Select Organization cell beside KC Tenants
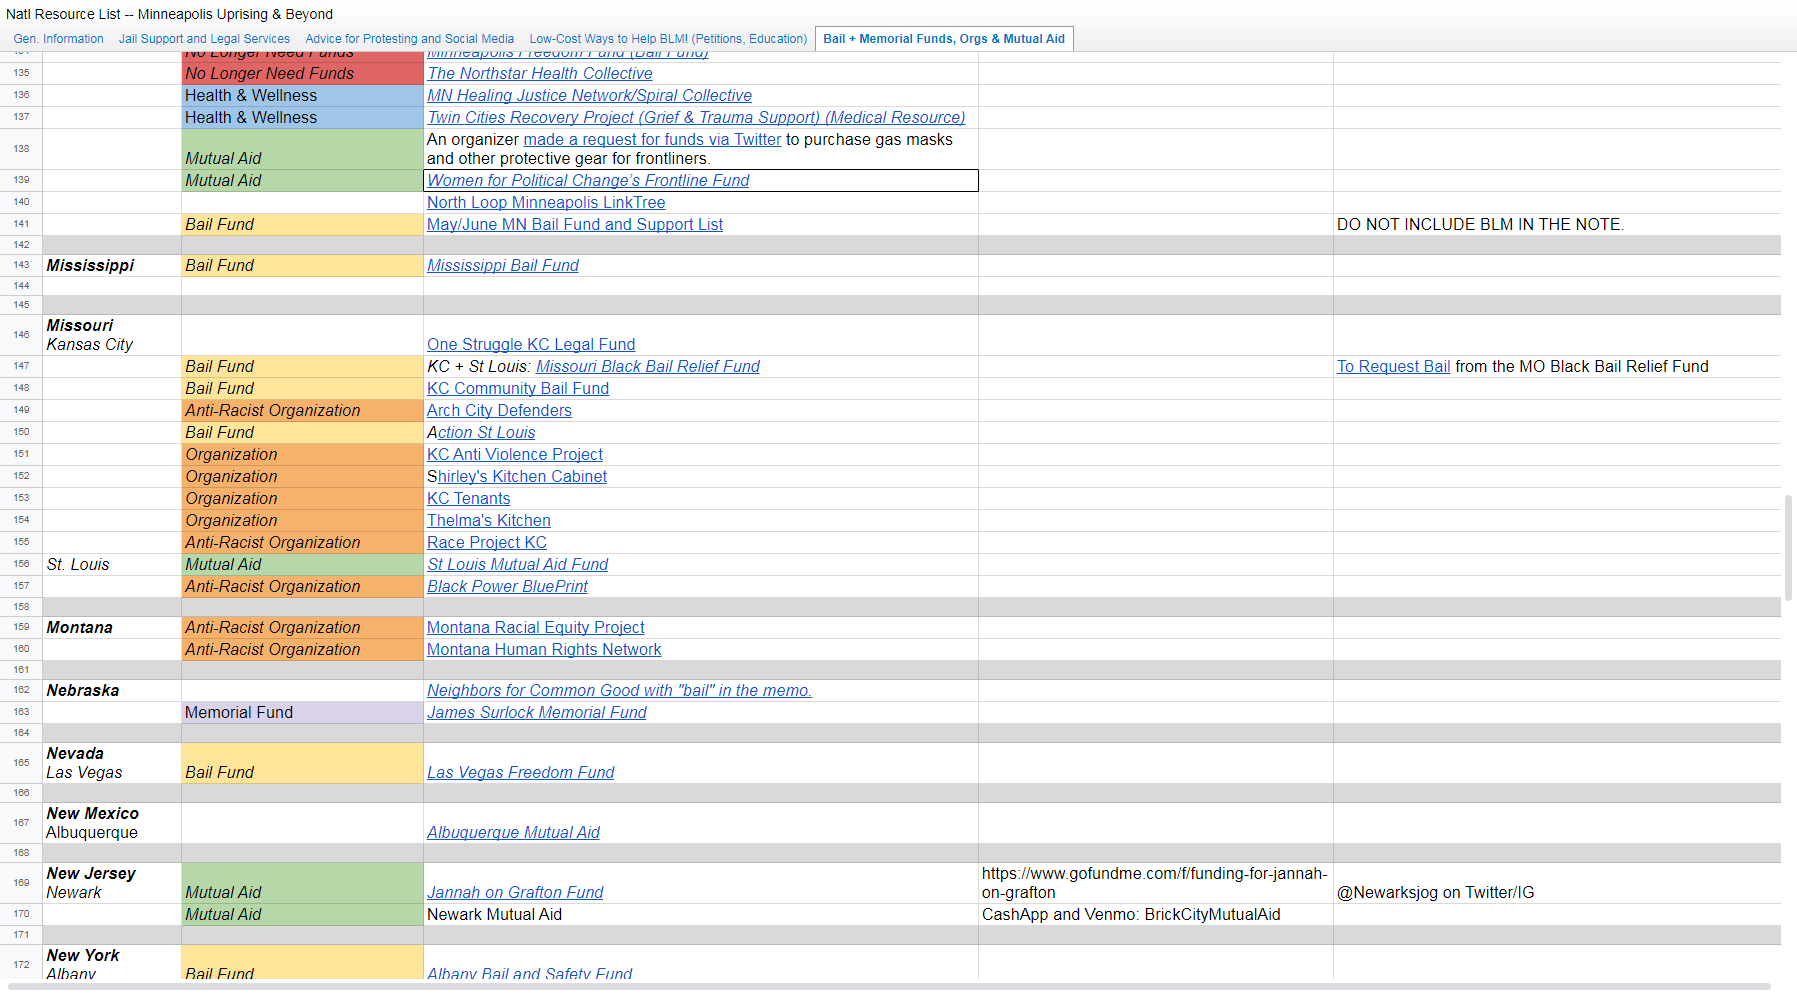 tap(303, 499)
